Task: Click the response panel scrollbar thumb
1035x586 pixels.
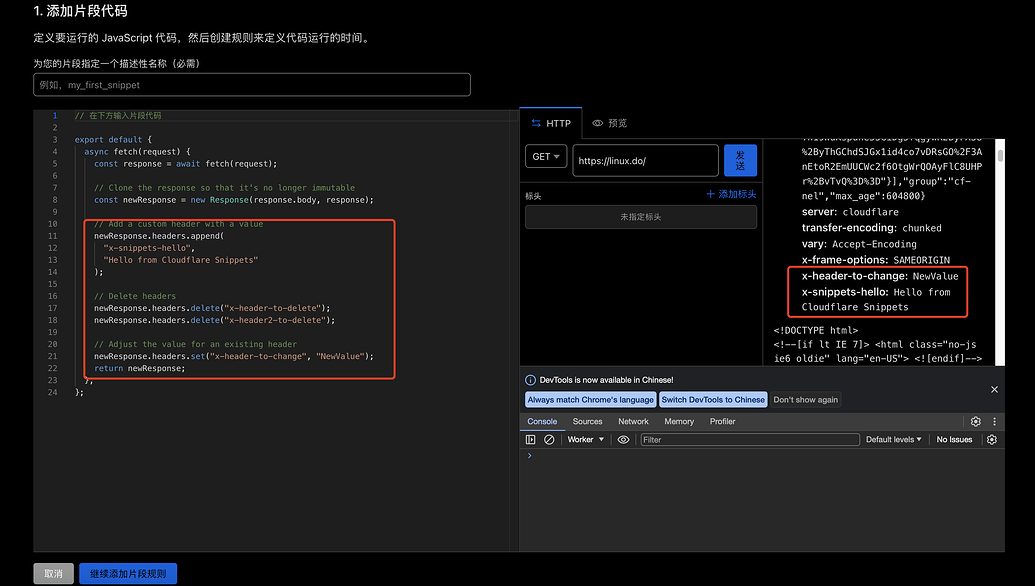Action: pyautogui.click(x=1000, y=156)
